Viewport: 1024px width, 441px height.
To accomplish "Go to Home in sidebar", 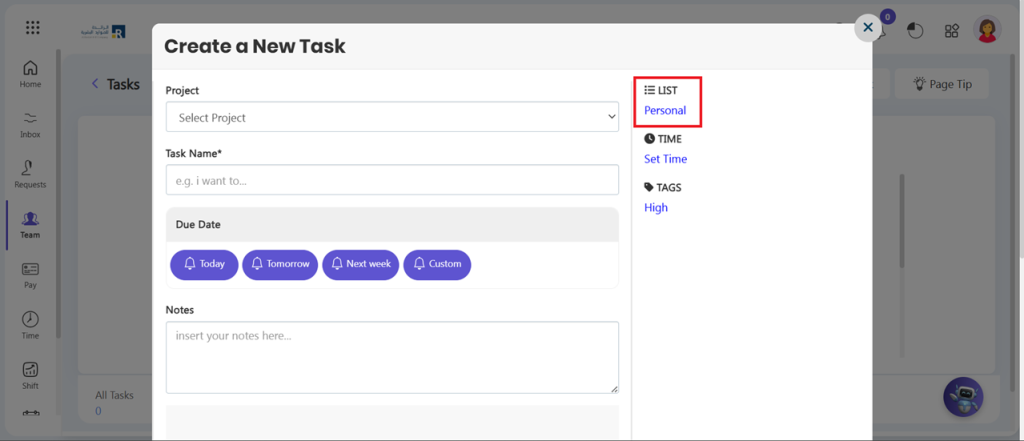I will tap(30, 74).
